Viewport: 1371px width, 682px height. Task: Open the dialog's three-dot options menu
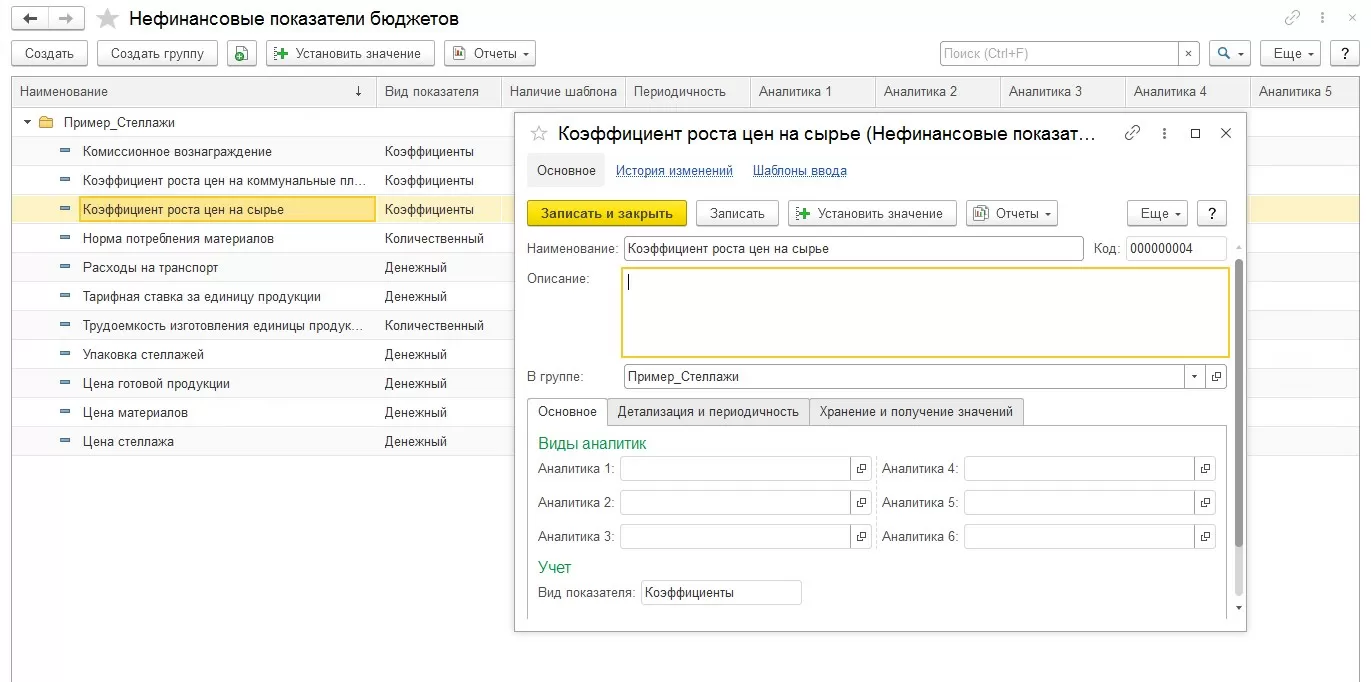point(1164,133)
